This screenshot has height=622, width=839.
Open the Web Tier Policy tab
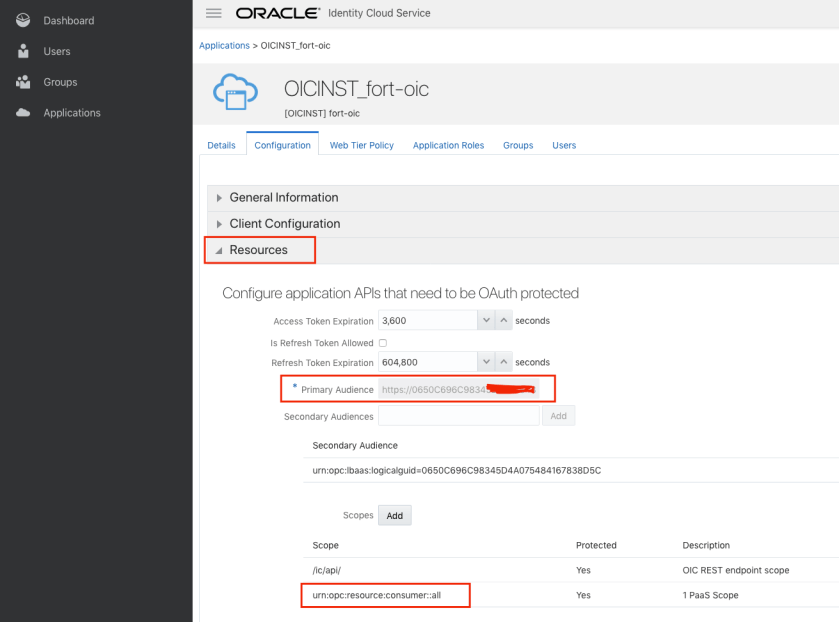click(362, 145)
